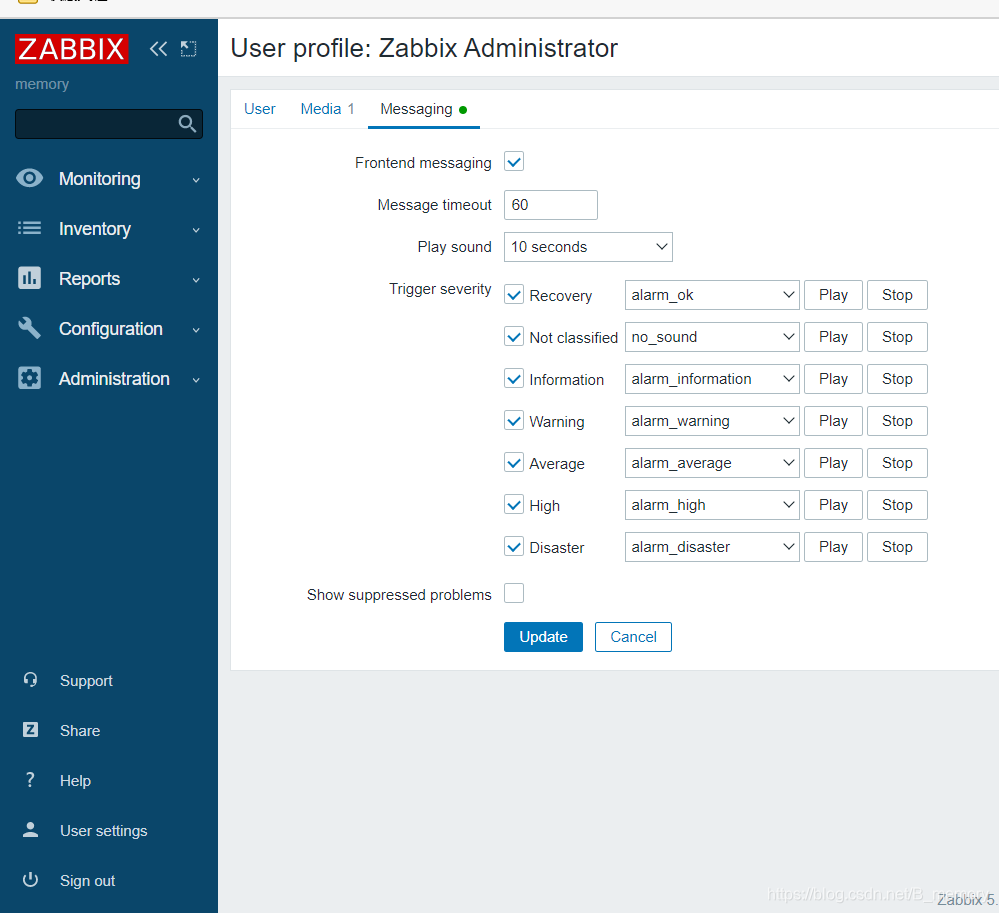Open the Inventory menu item
Viewport: 999px width, 913px height.
coord(109,229)
